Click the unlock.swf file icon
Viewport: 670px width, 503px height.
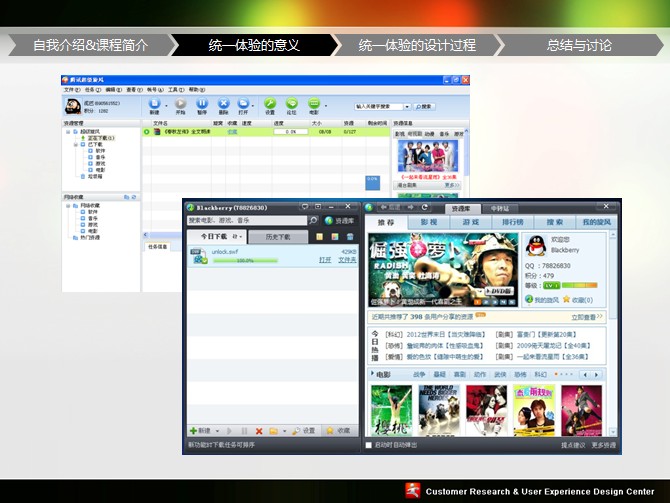click(198, 256)
